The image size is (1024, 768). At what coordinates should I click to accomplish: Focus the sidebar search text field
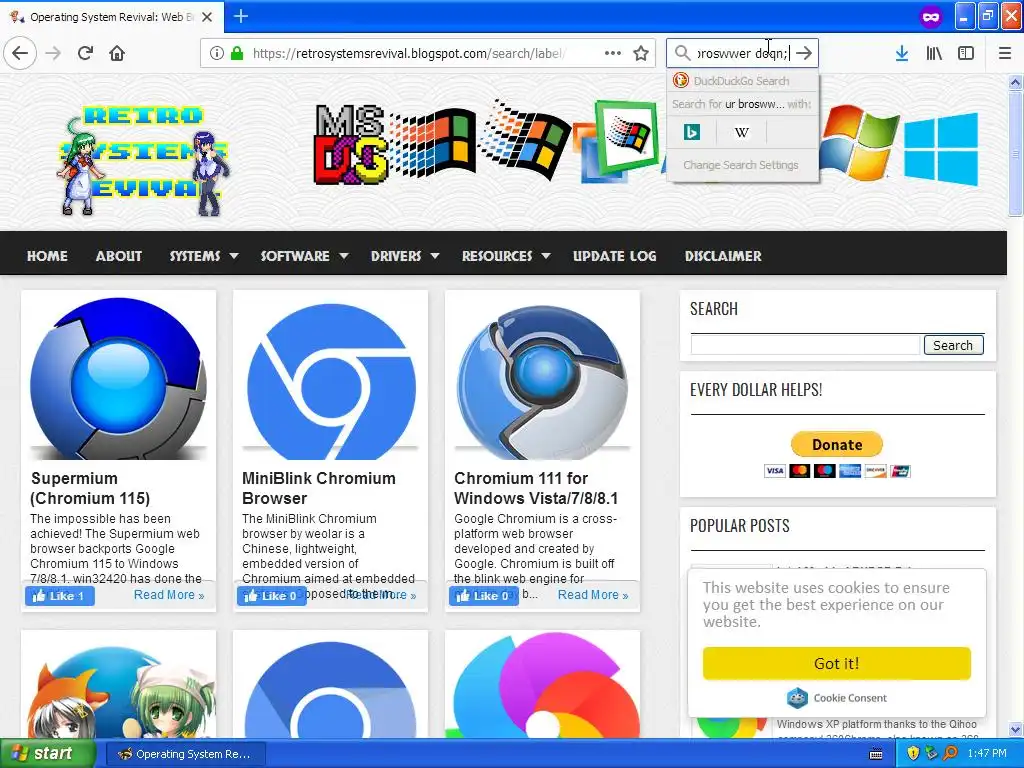point(805,345)
